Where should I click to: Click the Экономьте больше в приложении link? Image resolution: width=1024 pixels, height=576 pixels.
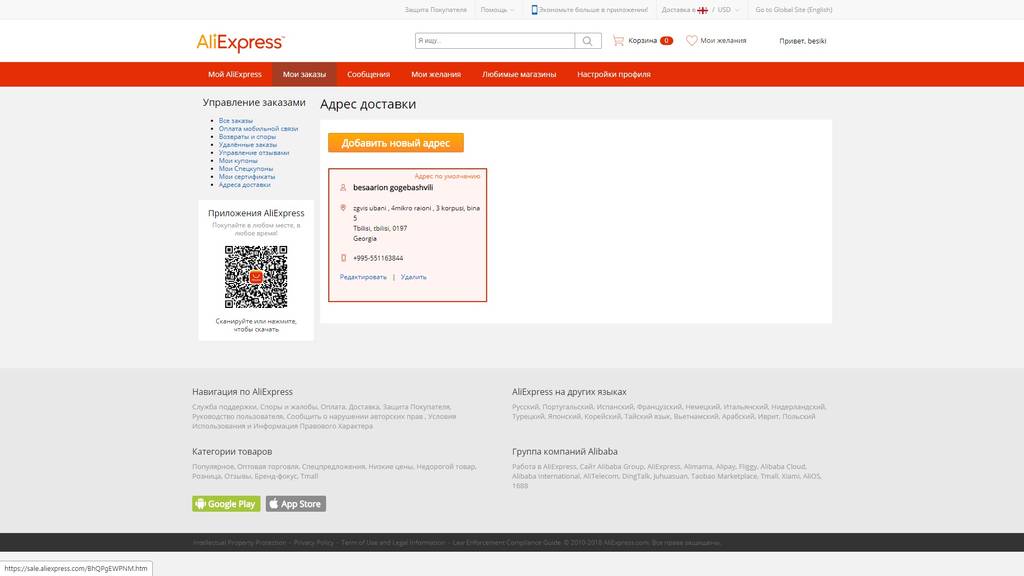[593, 10]
